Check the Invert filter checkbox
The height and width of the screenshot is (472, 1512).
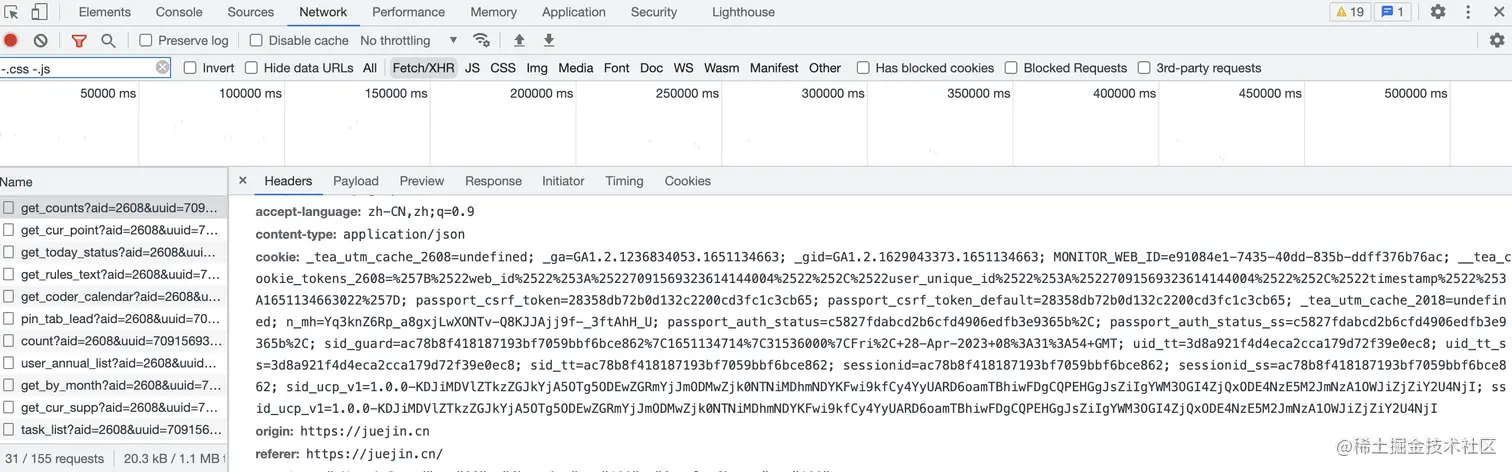coord(190,68)
